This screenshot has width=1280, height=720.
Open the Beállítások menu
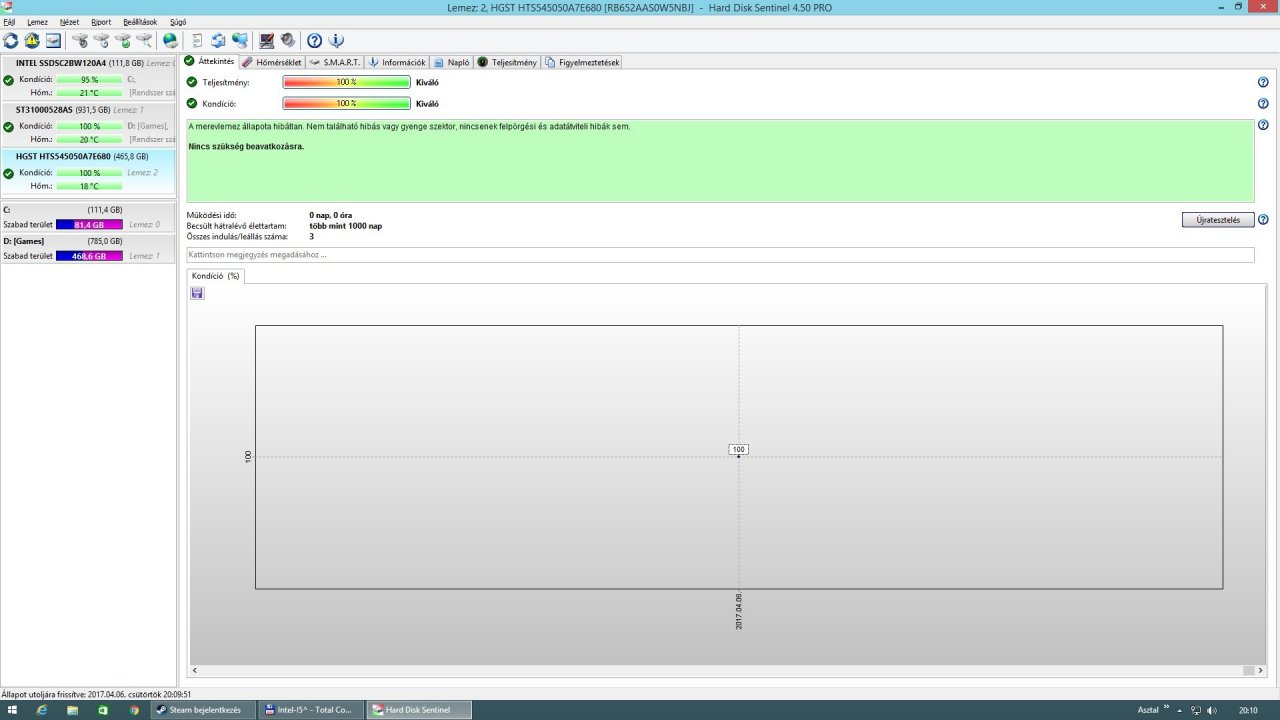point(140,22)
